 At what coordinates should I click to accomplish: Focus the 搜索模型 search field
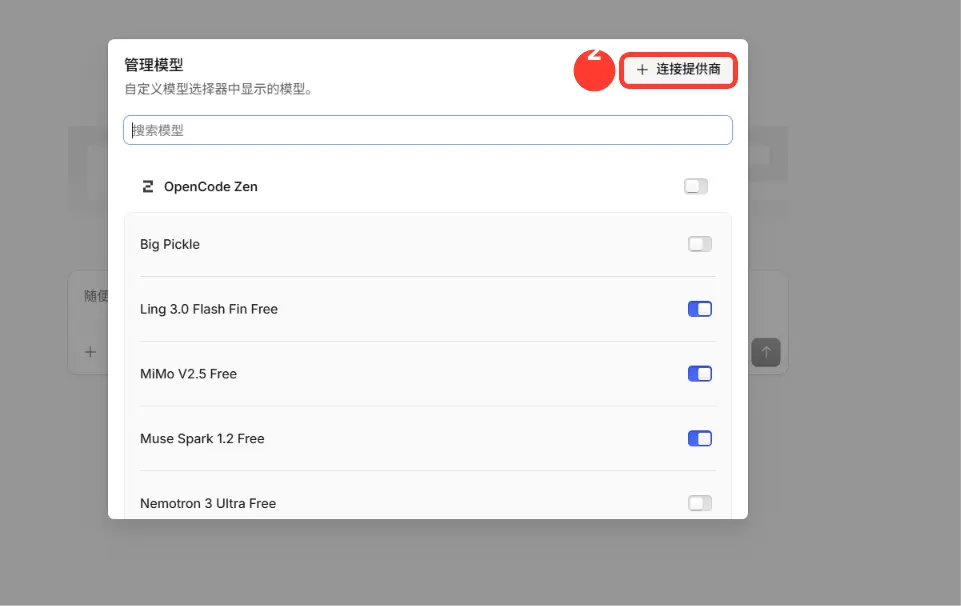(x=428, y=130)
